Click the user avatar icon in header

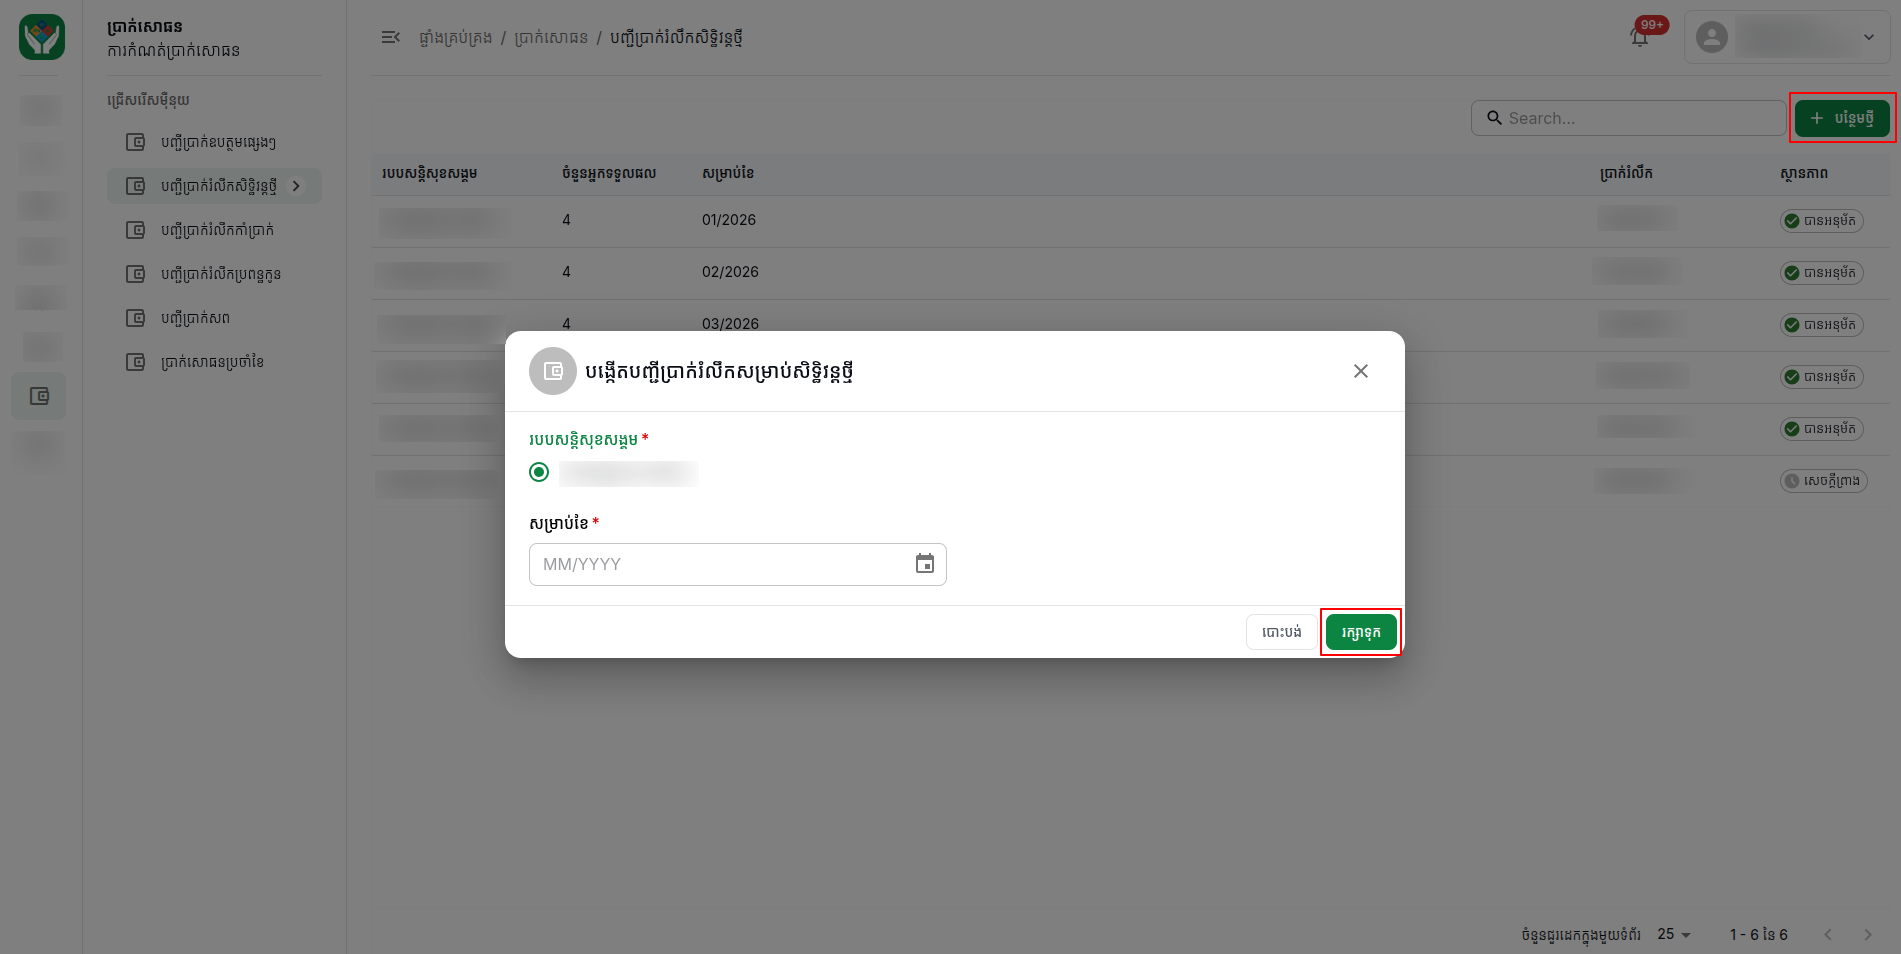(1712, 37)
